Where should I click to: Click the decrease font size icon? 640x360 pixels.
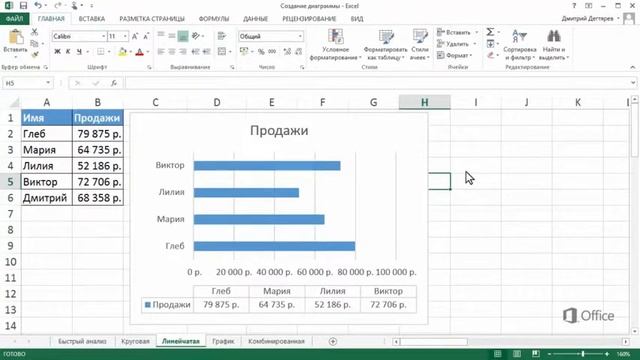(146, 36)
